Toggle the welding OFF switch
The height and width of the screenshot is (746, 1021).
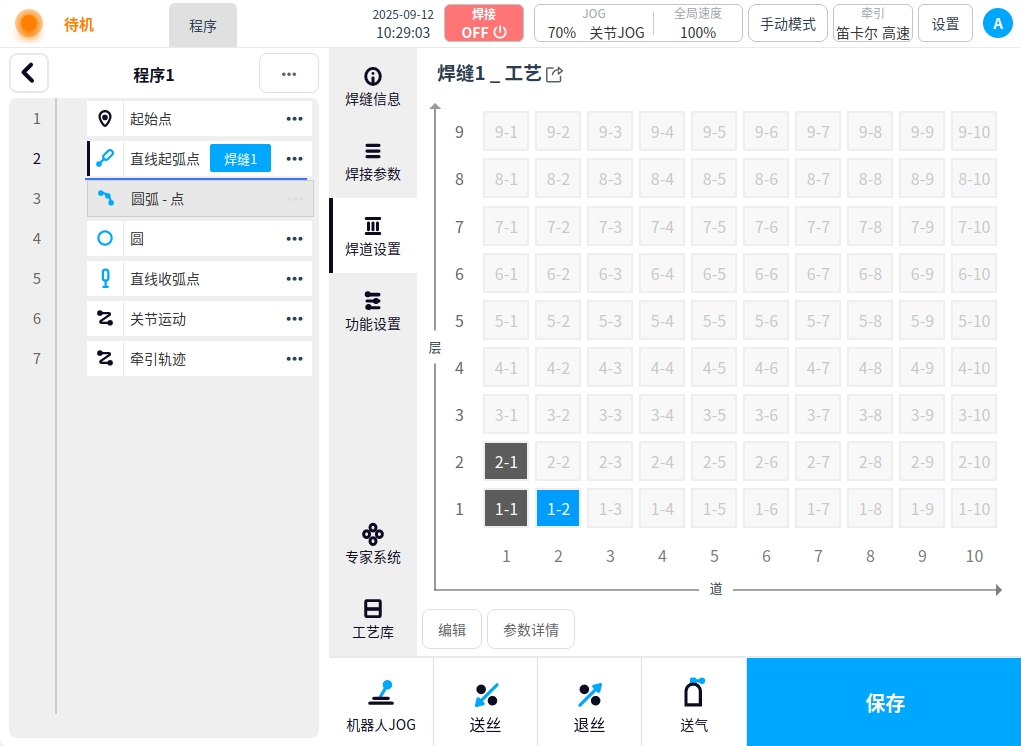click(484, 23)
